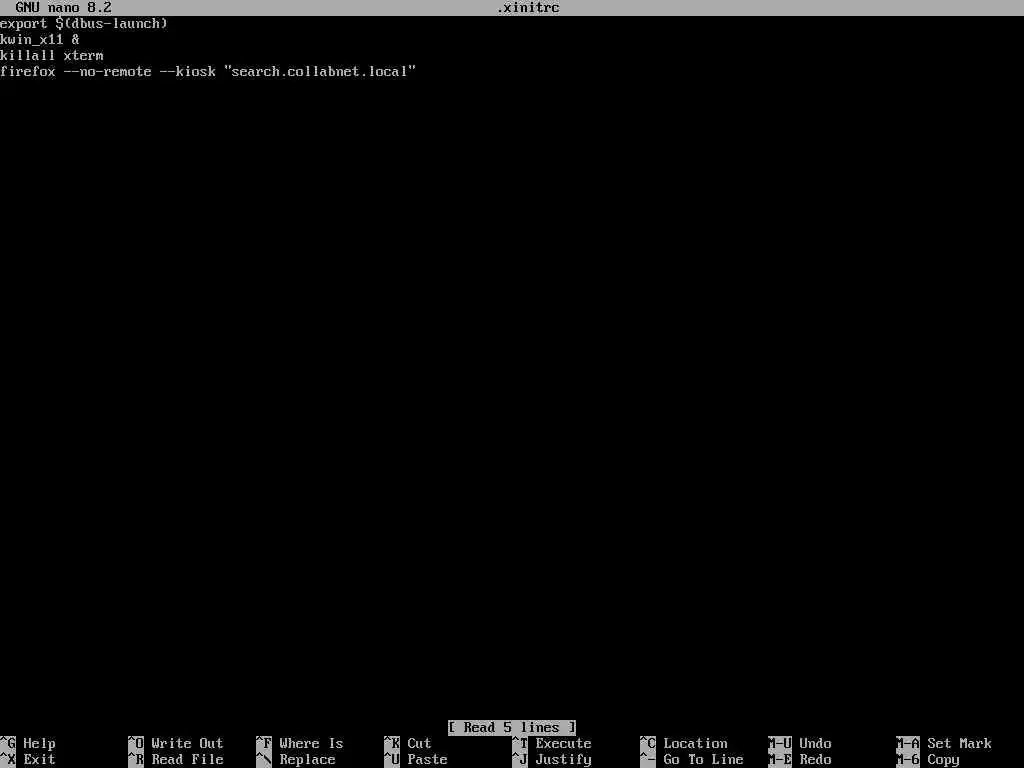Click the ^J Justify shortcut
The image size is (1024, 768).
(x=552, y=760)
